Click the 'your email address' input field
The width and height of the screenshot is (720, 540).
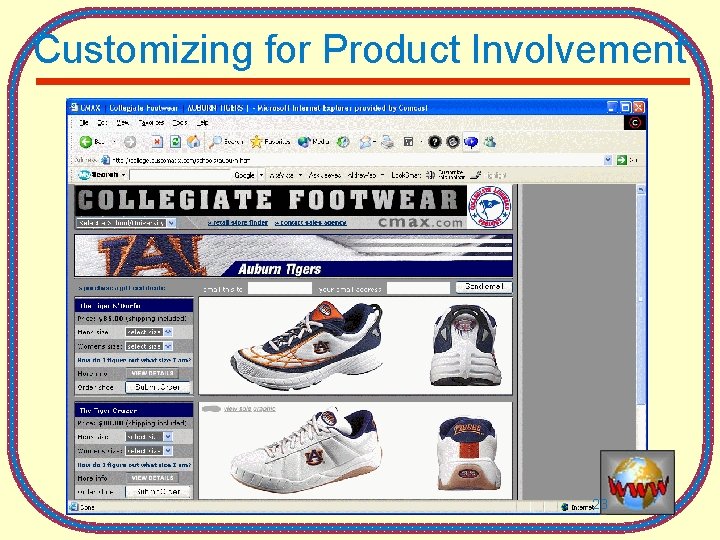(x=418, y=288)
